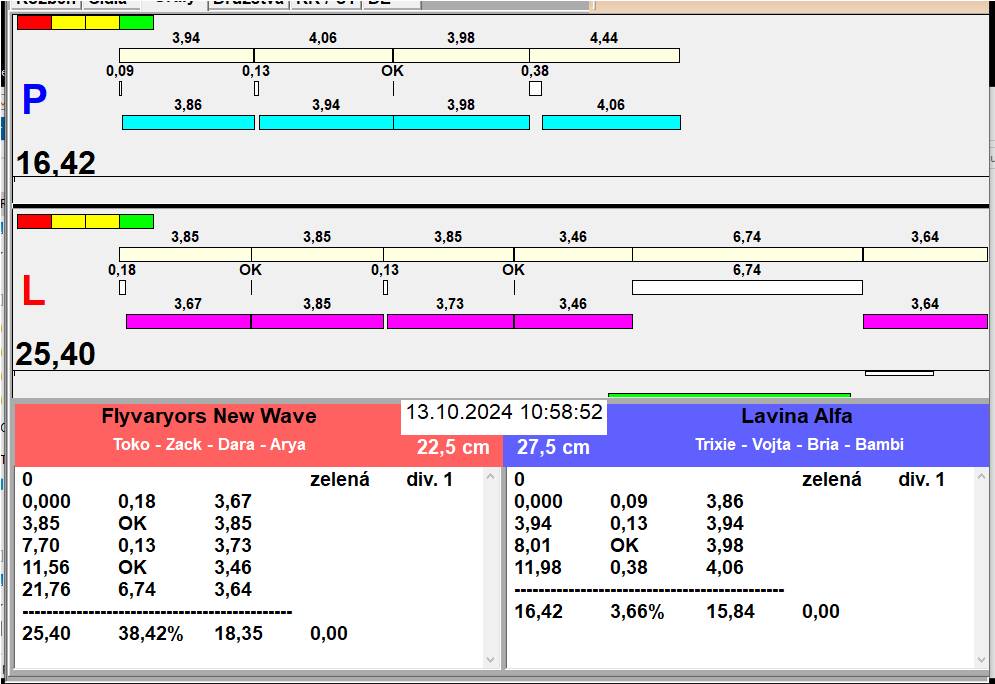Click the green start light in lane L
Screen dimensions: 995x684
click(136, 221)
